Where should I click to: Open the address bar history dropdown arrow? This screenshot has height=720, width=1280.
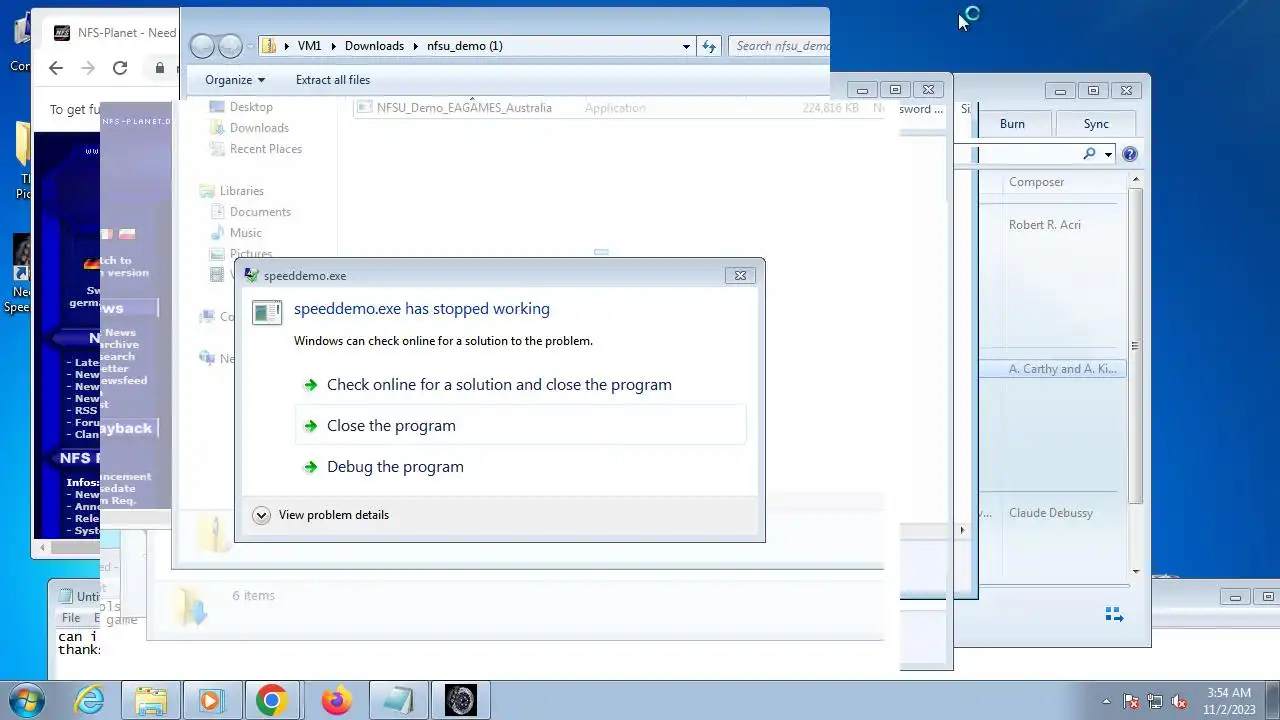click(686, 46)
